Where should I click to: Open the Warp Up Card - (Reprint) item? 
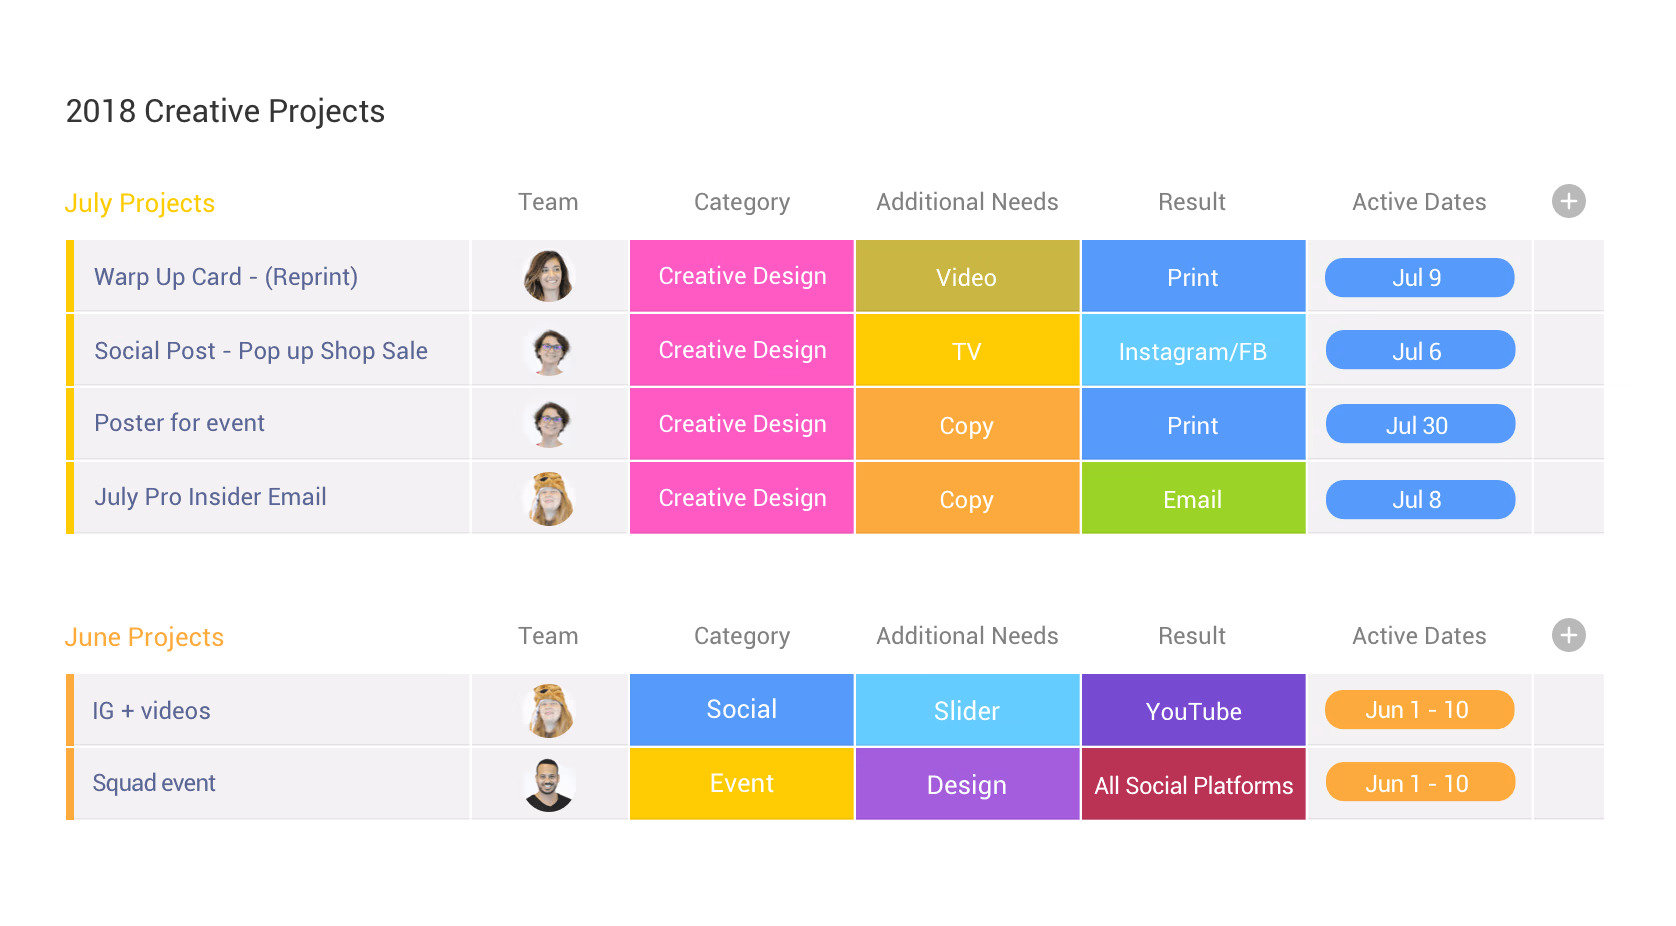click(226, 277)
